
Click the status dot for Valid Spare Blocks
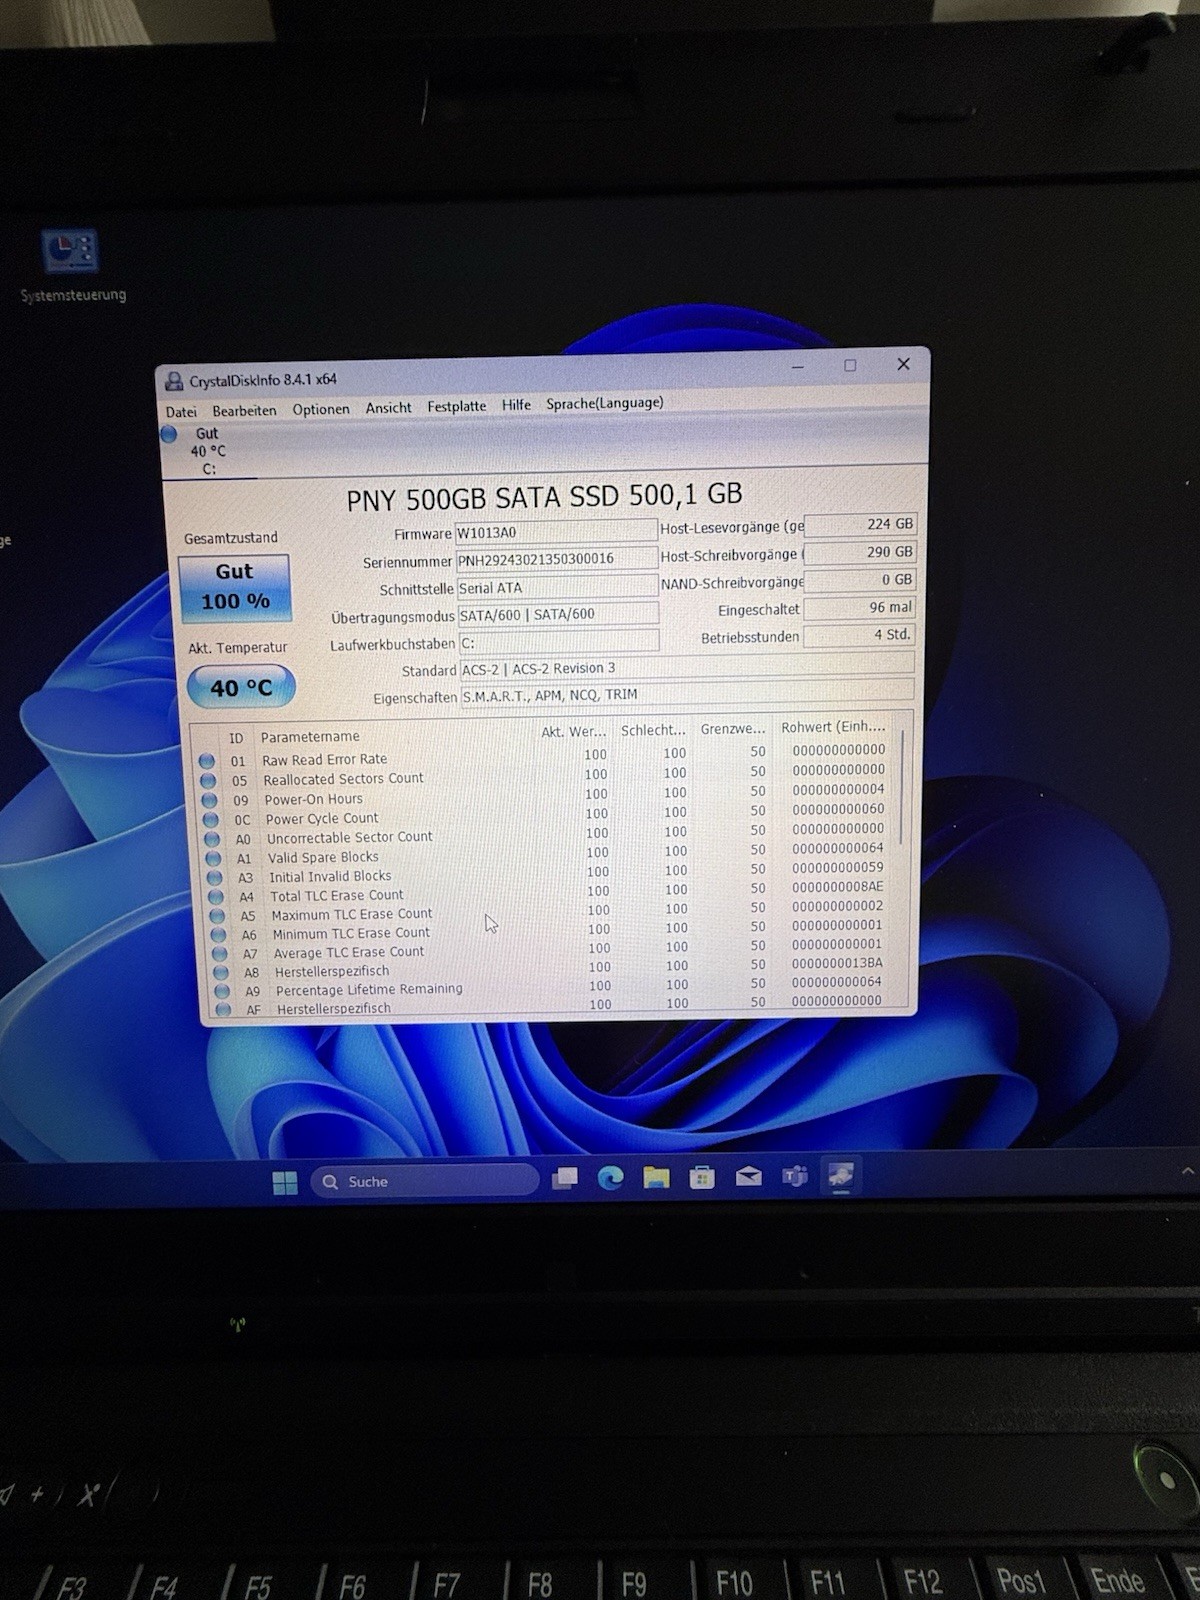[213, 858]
